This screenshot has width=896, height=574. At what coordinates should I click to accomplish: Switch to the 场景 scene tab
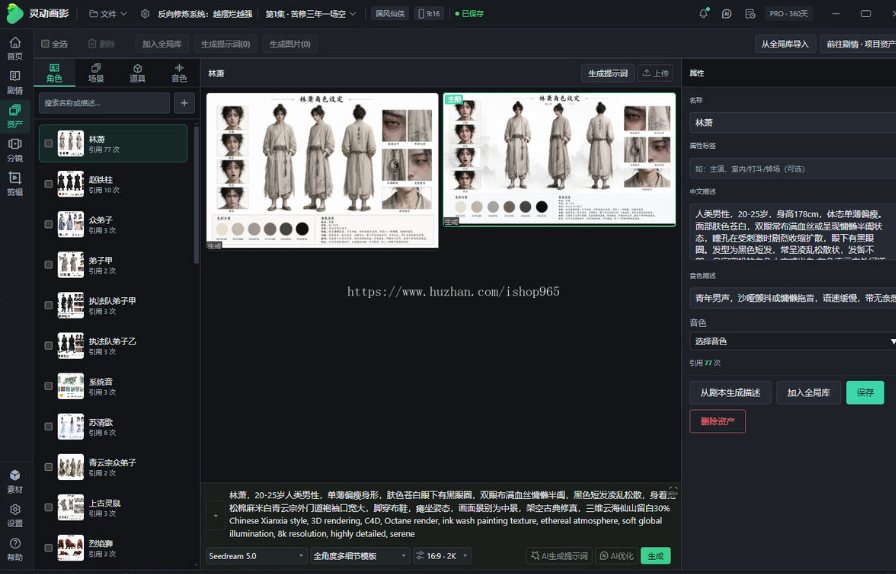click(x=96, y=73)
